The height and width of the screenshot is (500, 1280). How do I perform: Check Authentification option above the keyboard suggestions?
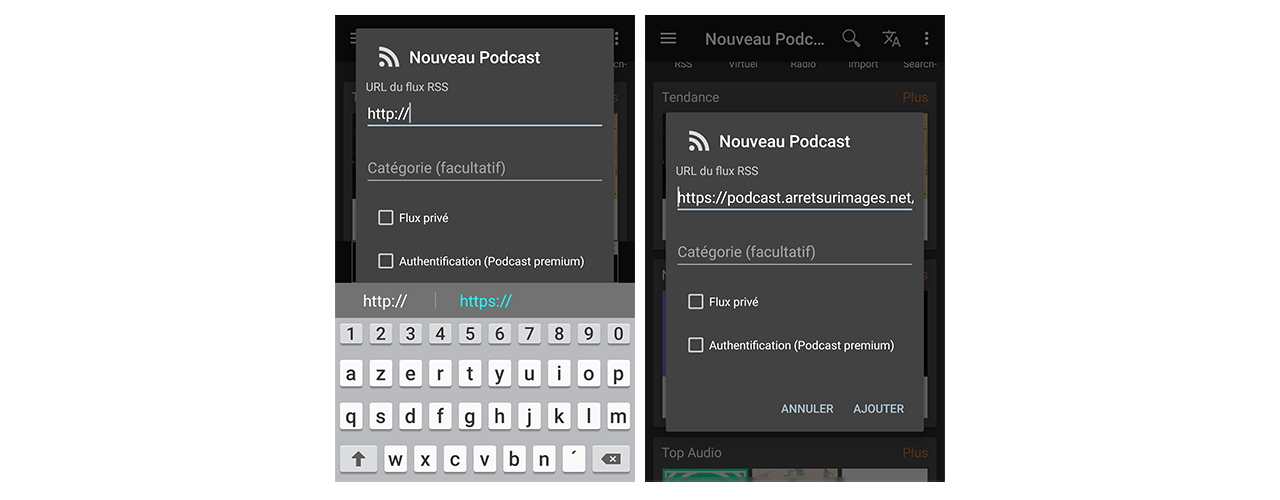coord(386,261)
